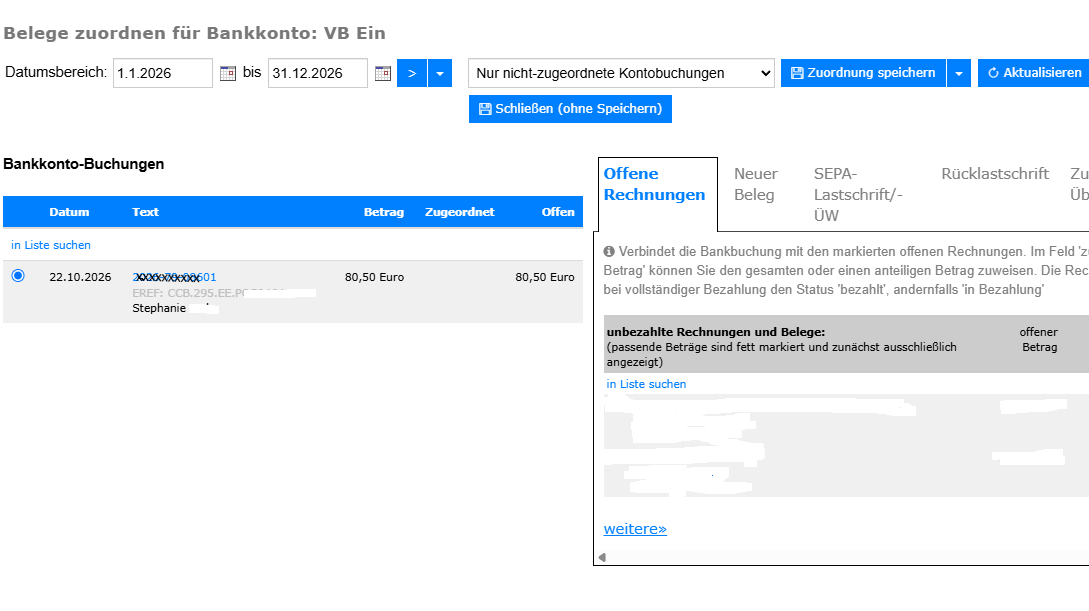Viewport: 1089px width, 611px height.
Task: Click the date cell '22.10.2026'
Action: (x=80, y=277)
